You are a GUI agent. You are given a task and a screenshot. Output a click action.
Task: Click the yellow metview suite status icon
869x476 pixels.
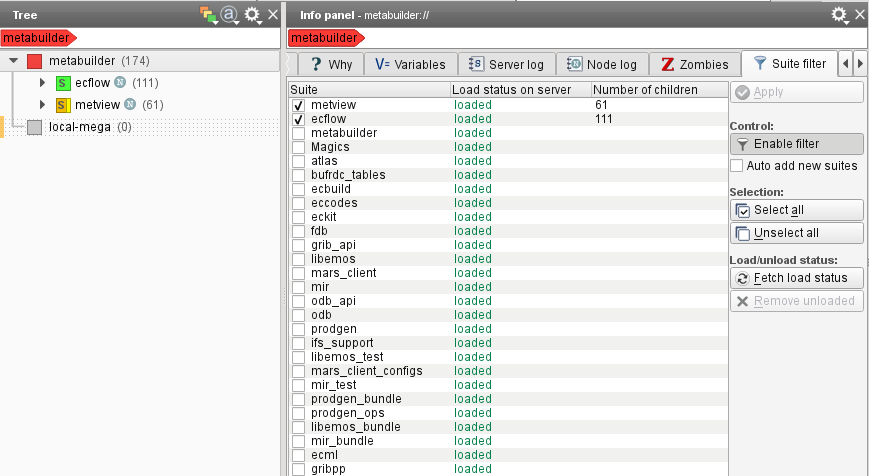click(x=63, y=105)
